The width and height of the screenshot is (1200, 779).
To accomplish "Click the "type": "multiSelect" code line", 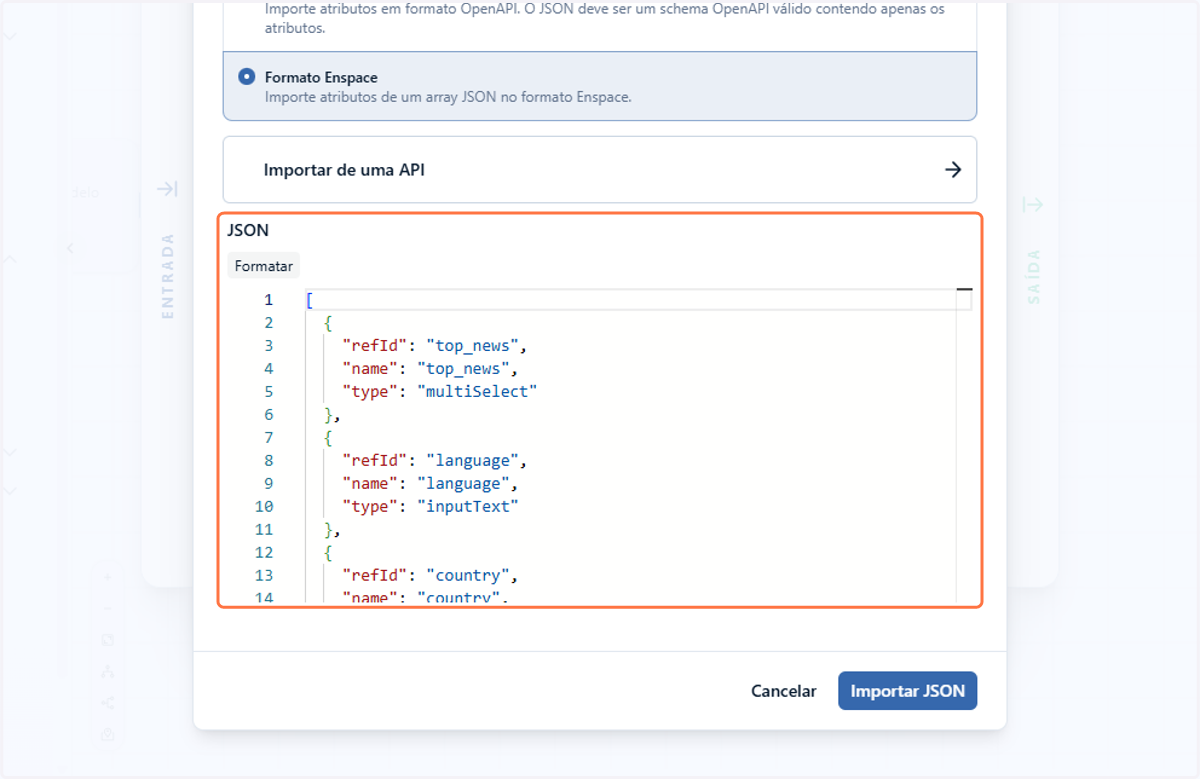I will click(440, 392).
